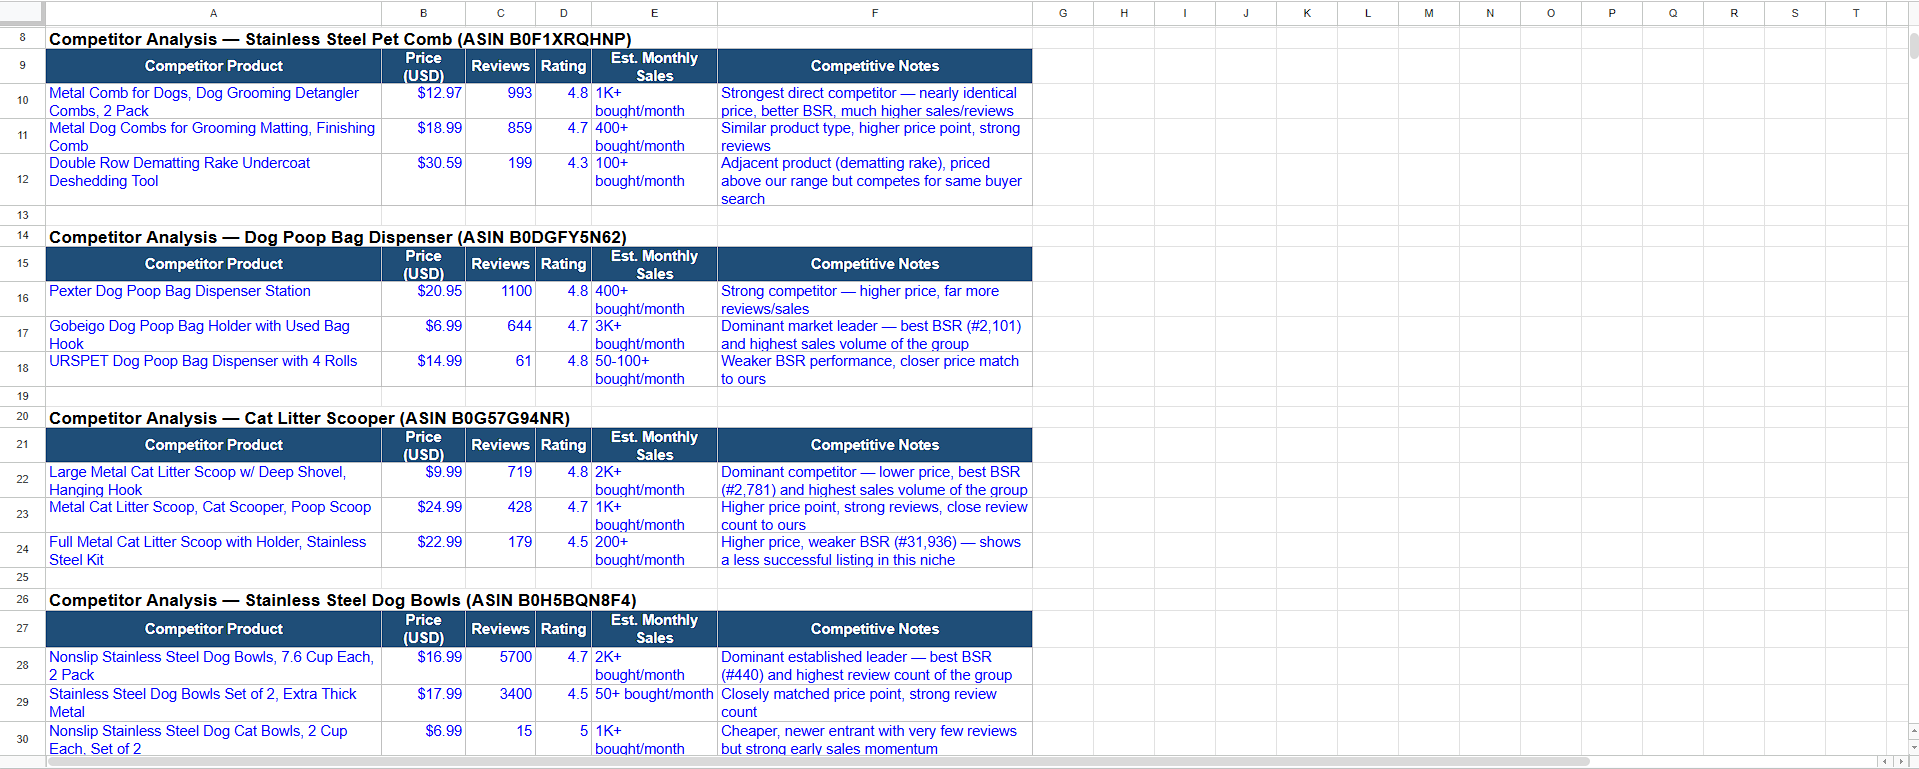The width and height of the screenshot is (1919, 769).
Task: Click the scroll right arrow at bottom
Action: 1901,762
